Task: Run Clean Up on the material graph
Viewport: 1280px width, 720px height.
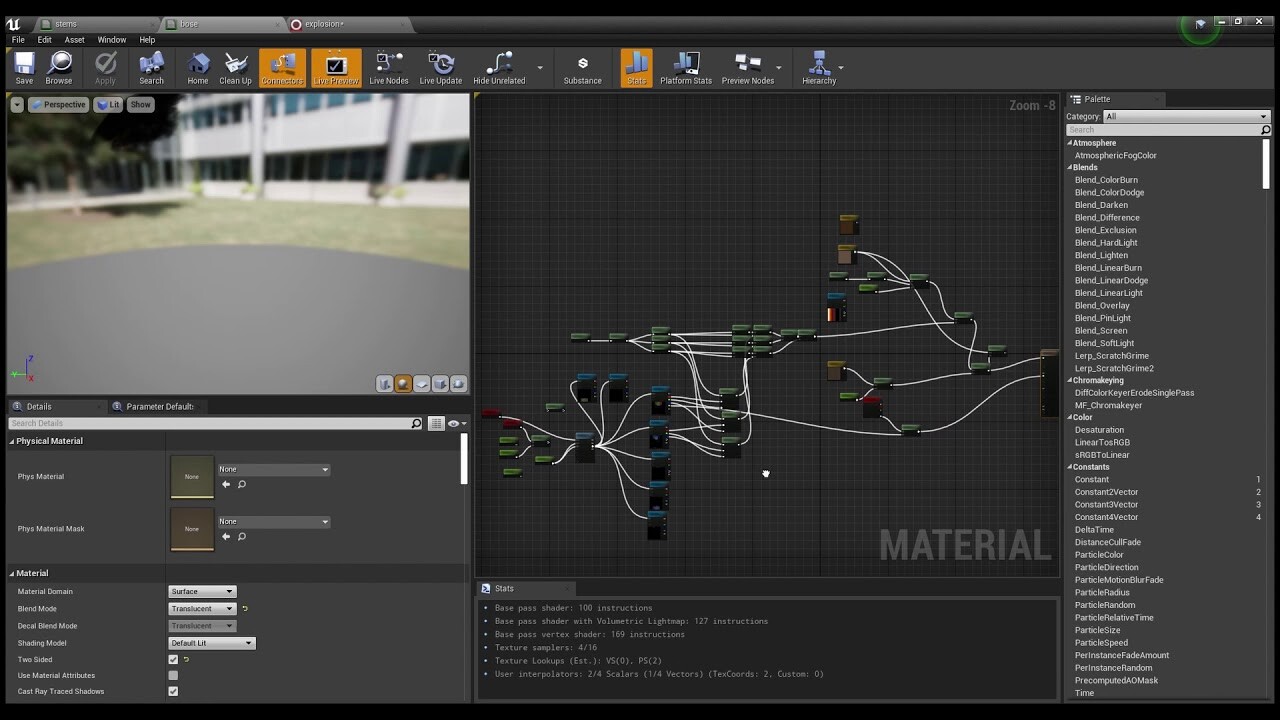Action: pyautogui.click(x=235, y=67)
